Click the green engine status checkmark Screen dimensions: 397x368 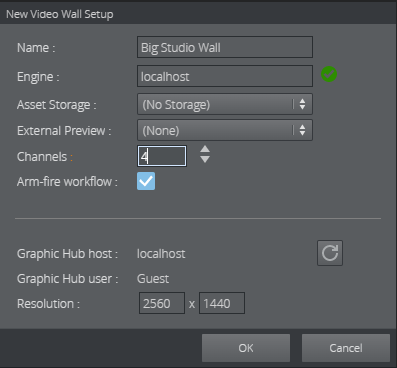[x=329, y=74]
